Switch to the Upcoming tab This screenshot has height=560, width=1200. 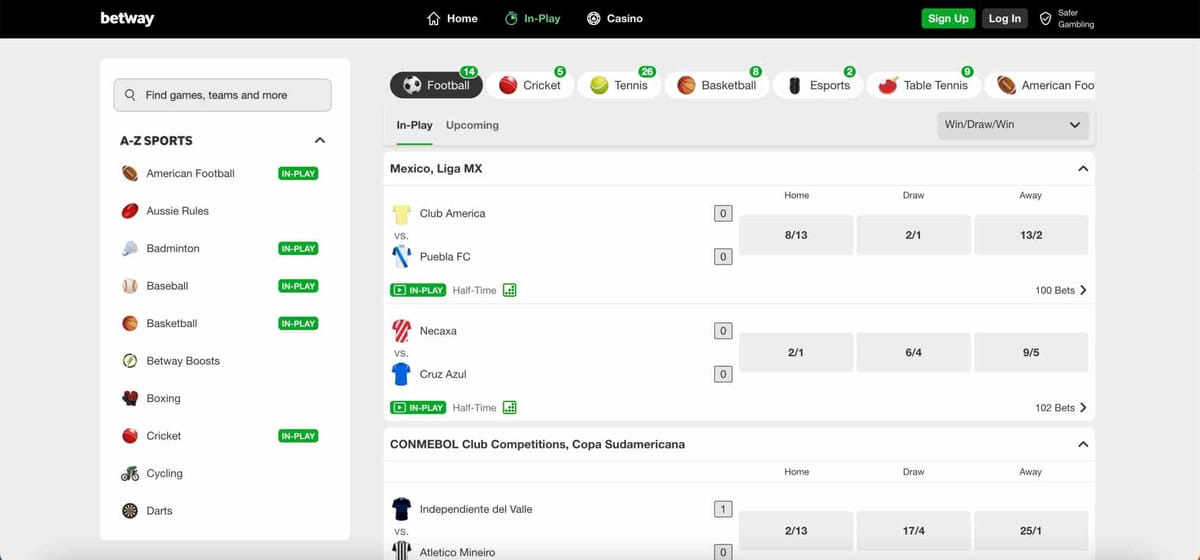tap(472, 125)
